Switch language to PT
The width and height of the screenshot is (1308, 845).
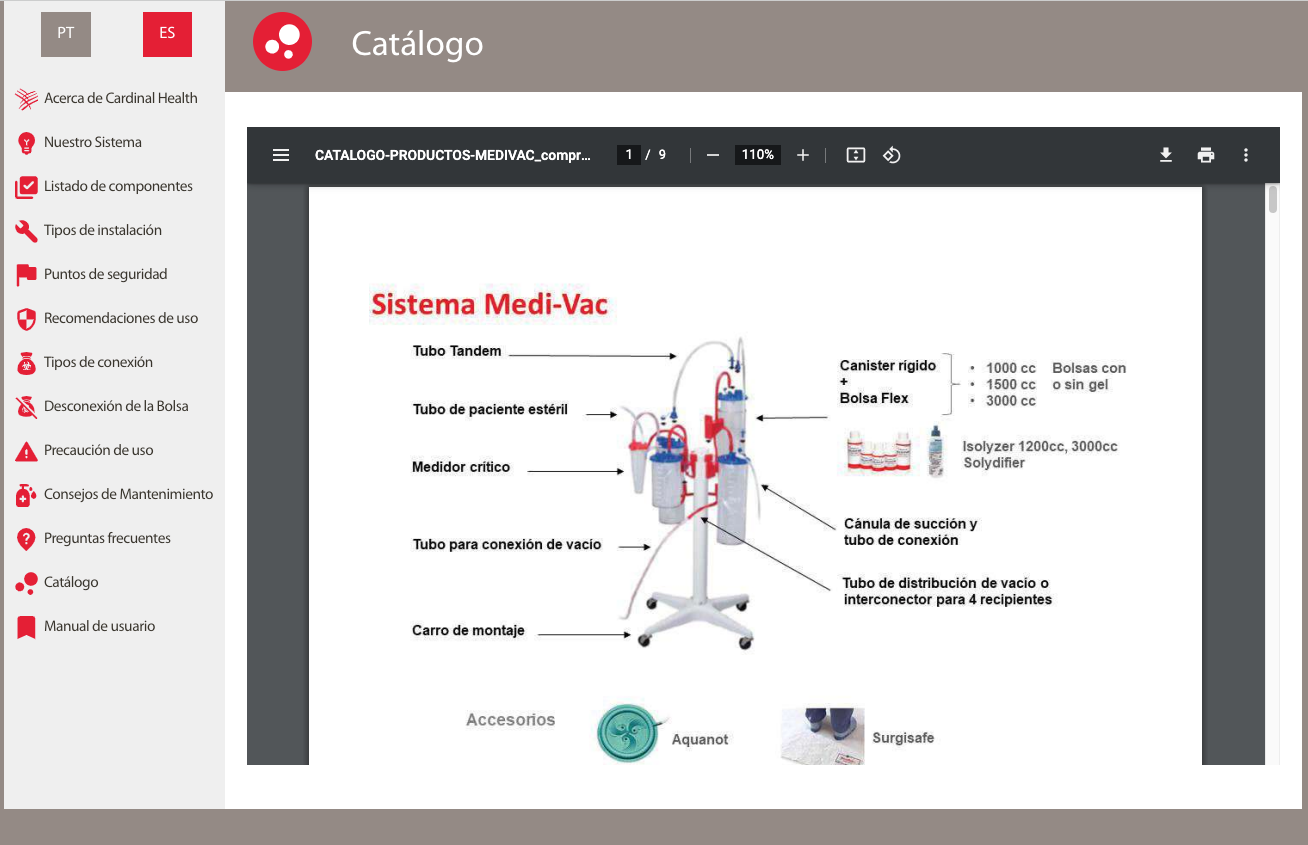point(66,34)
